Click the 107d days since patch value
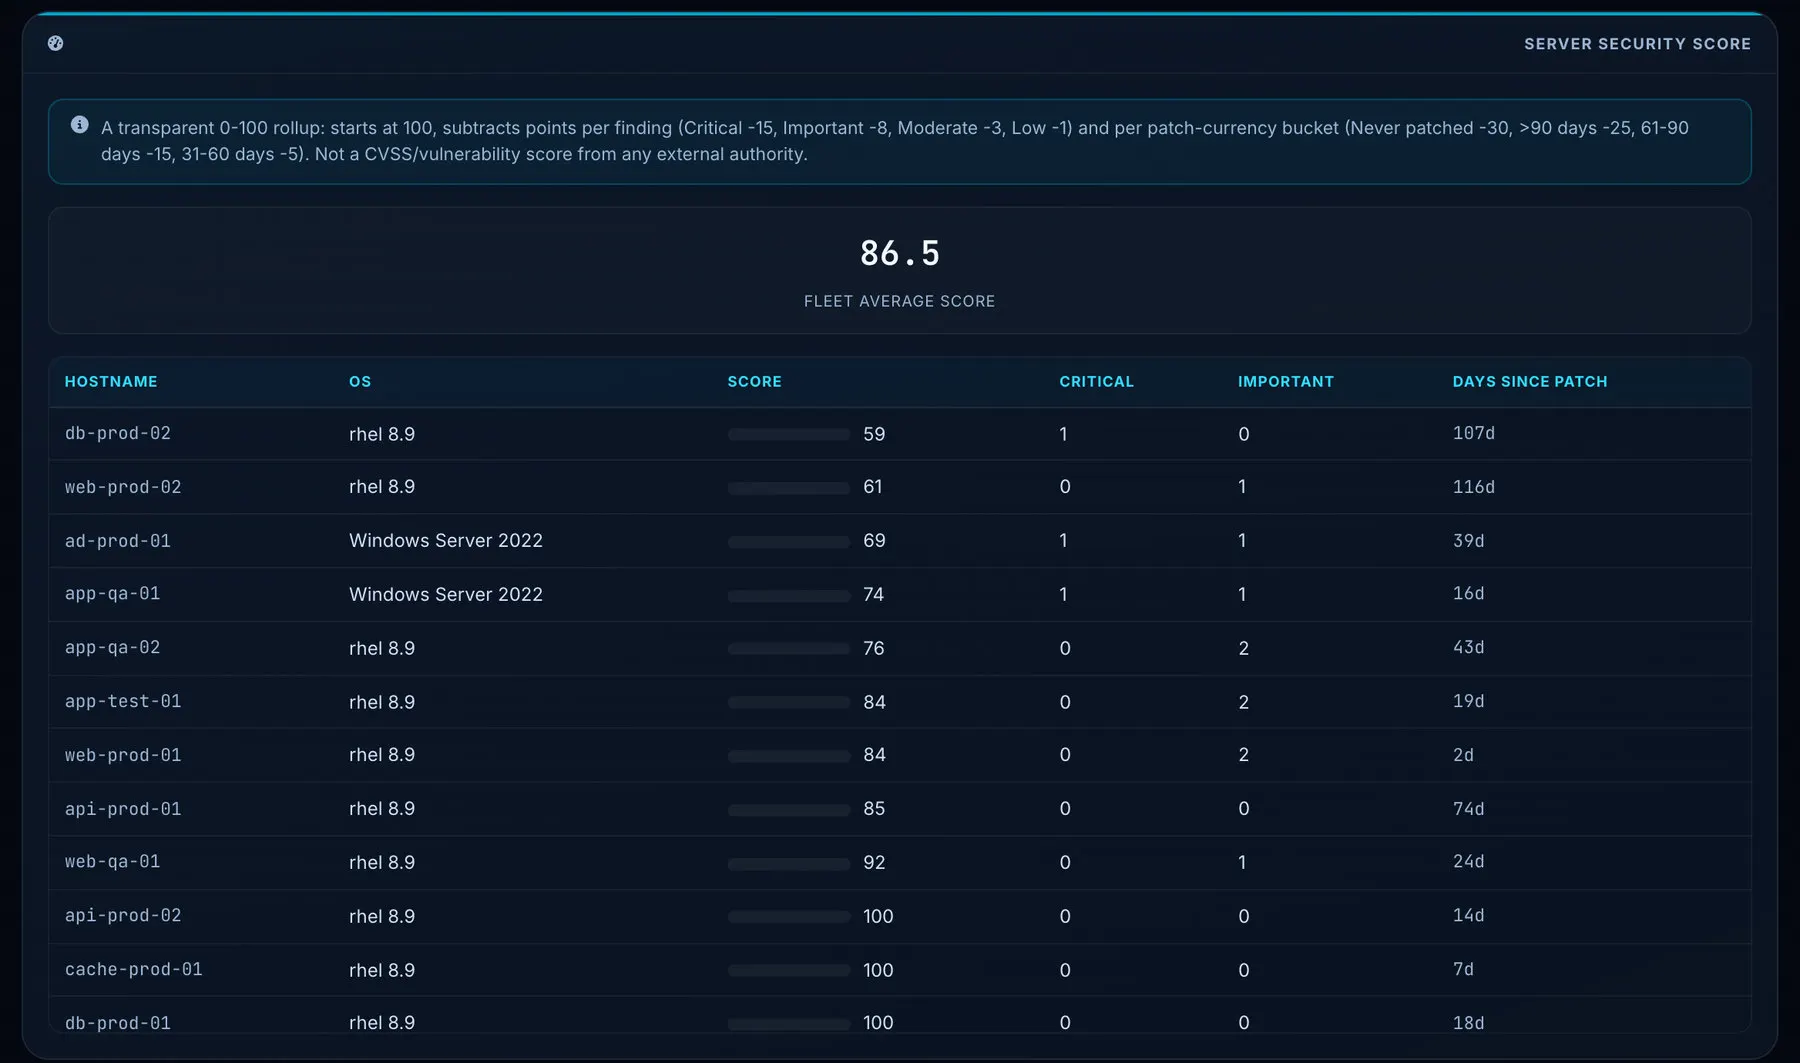This screenshot has width=1800, height=1063. (1474, 433)
